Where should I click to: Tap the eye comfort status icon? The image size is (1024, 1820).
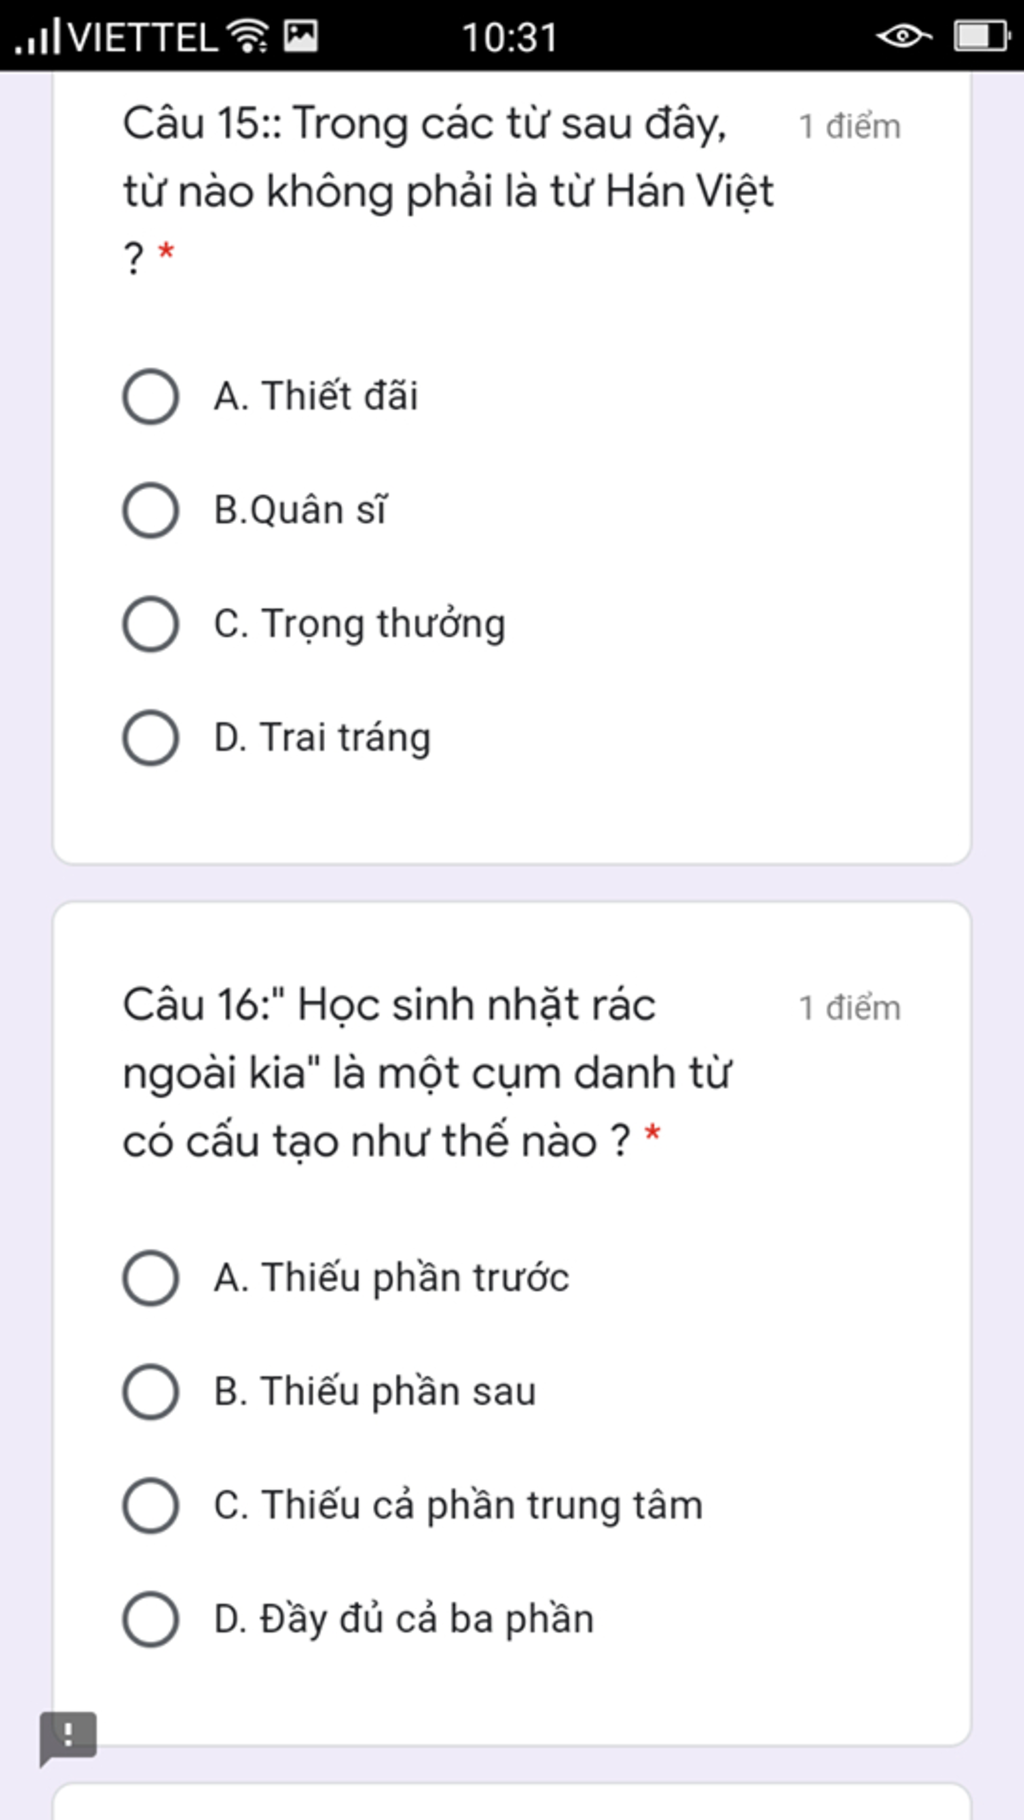pos(903,37)
